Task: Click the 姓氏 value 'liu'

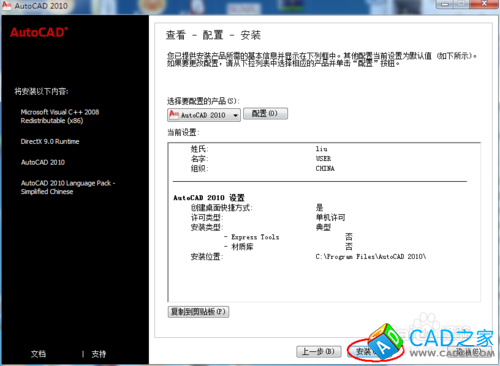Action: tap(322, 149)
